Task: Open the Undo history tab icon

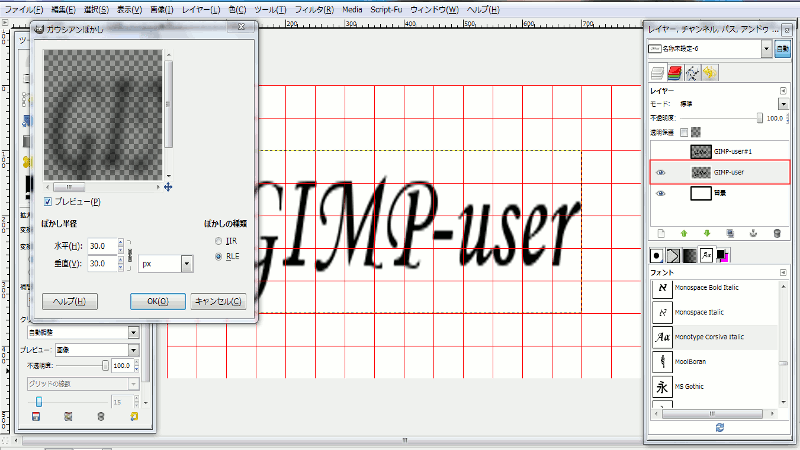Action: click(710, 73)
